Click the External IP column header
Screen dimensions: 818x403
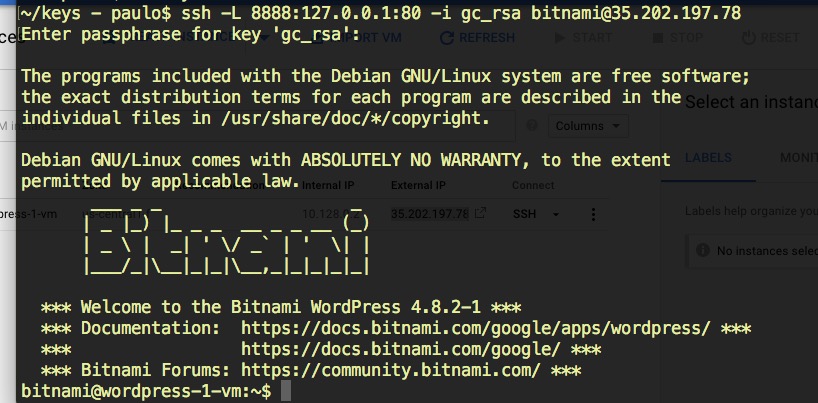(x=418, y=185)
